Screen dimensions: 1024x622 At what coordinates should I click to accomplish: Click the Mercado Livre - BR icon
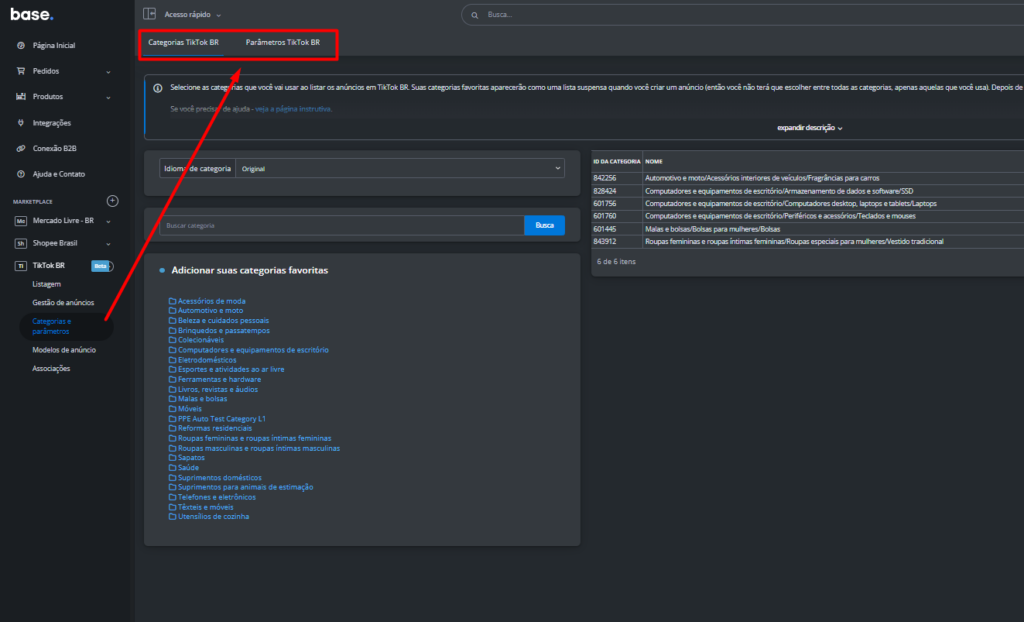[x=21, y=221]
